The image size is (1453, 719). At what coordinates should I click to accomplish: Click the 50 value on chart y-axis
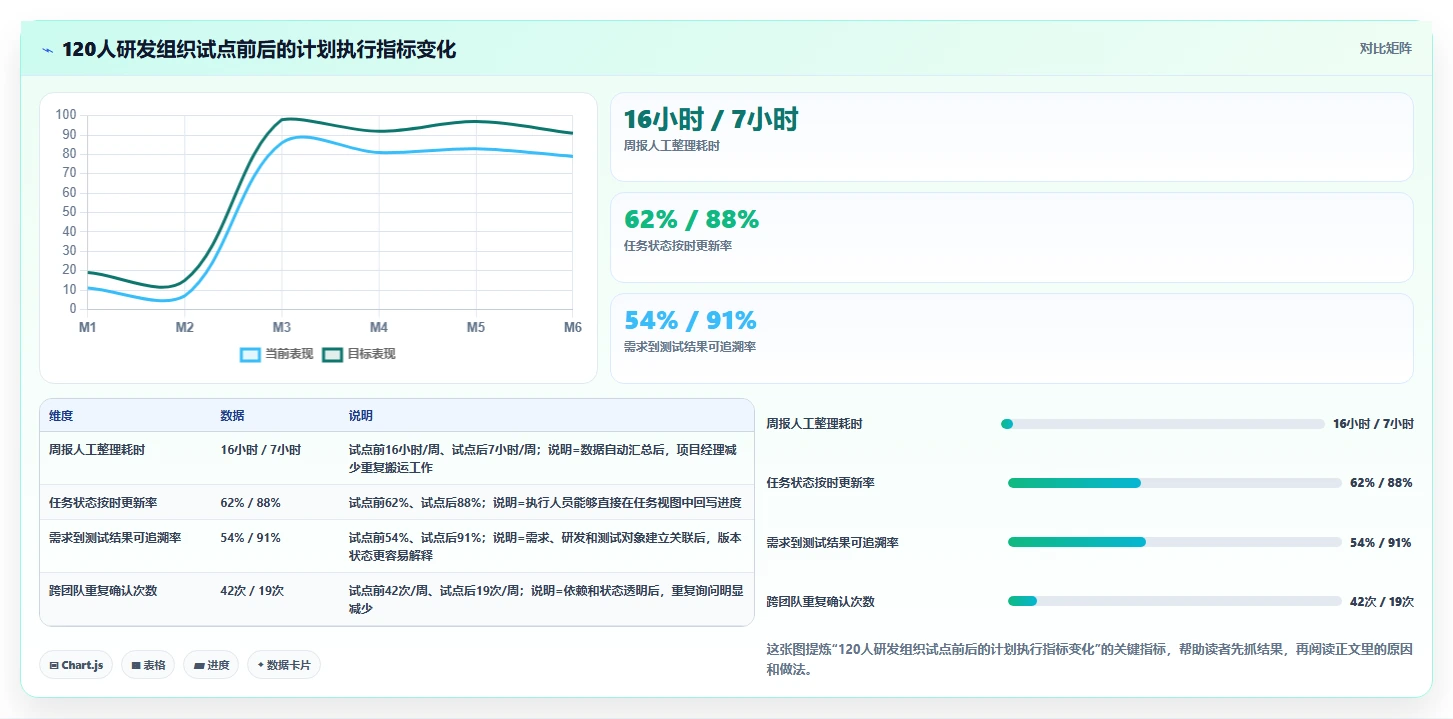[69, 212]
